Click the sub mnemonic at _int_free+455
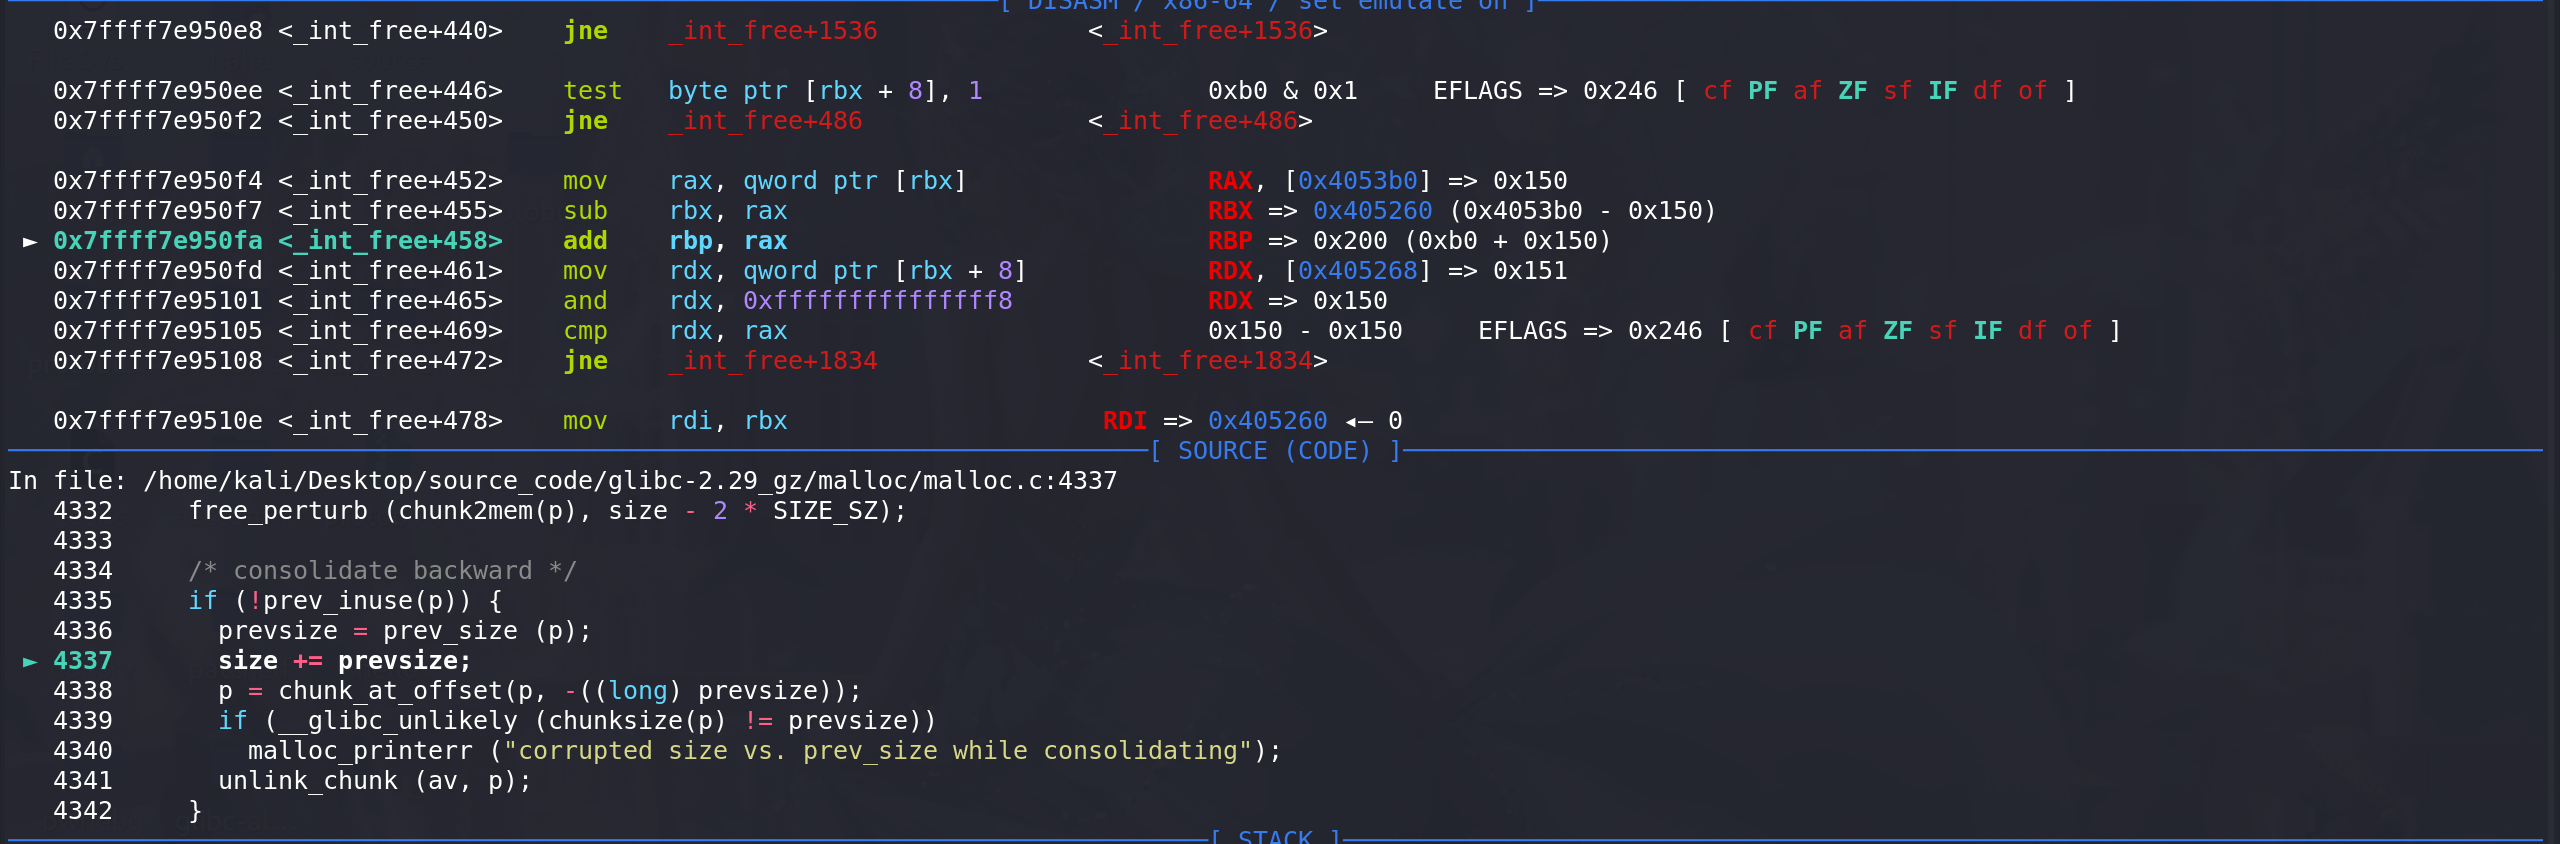 pos(585,211)
